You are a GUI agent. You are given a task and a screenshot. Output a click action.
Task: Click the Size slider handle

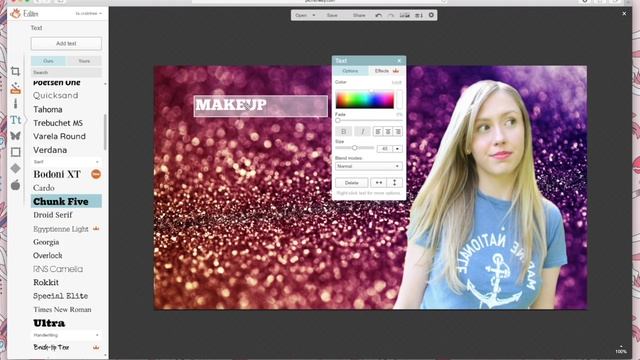pyautogui.click(x=355, y=148)
